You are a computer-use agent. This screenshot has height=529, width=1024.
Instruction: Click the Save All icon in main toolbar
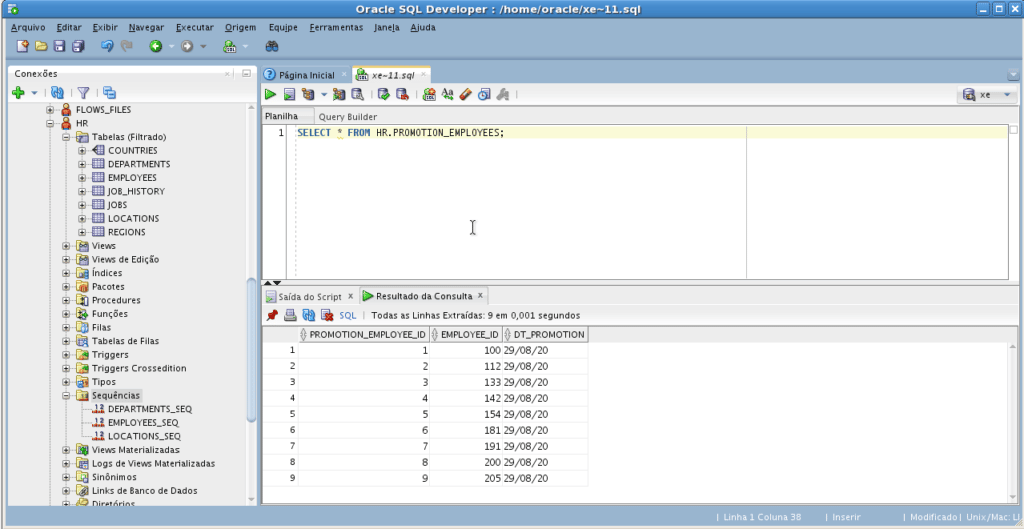tap(78, 47)
